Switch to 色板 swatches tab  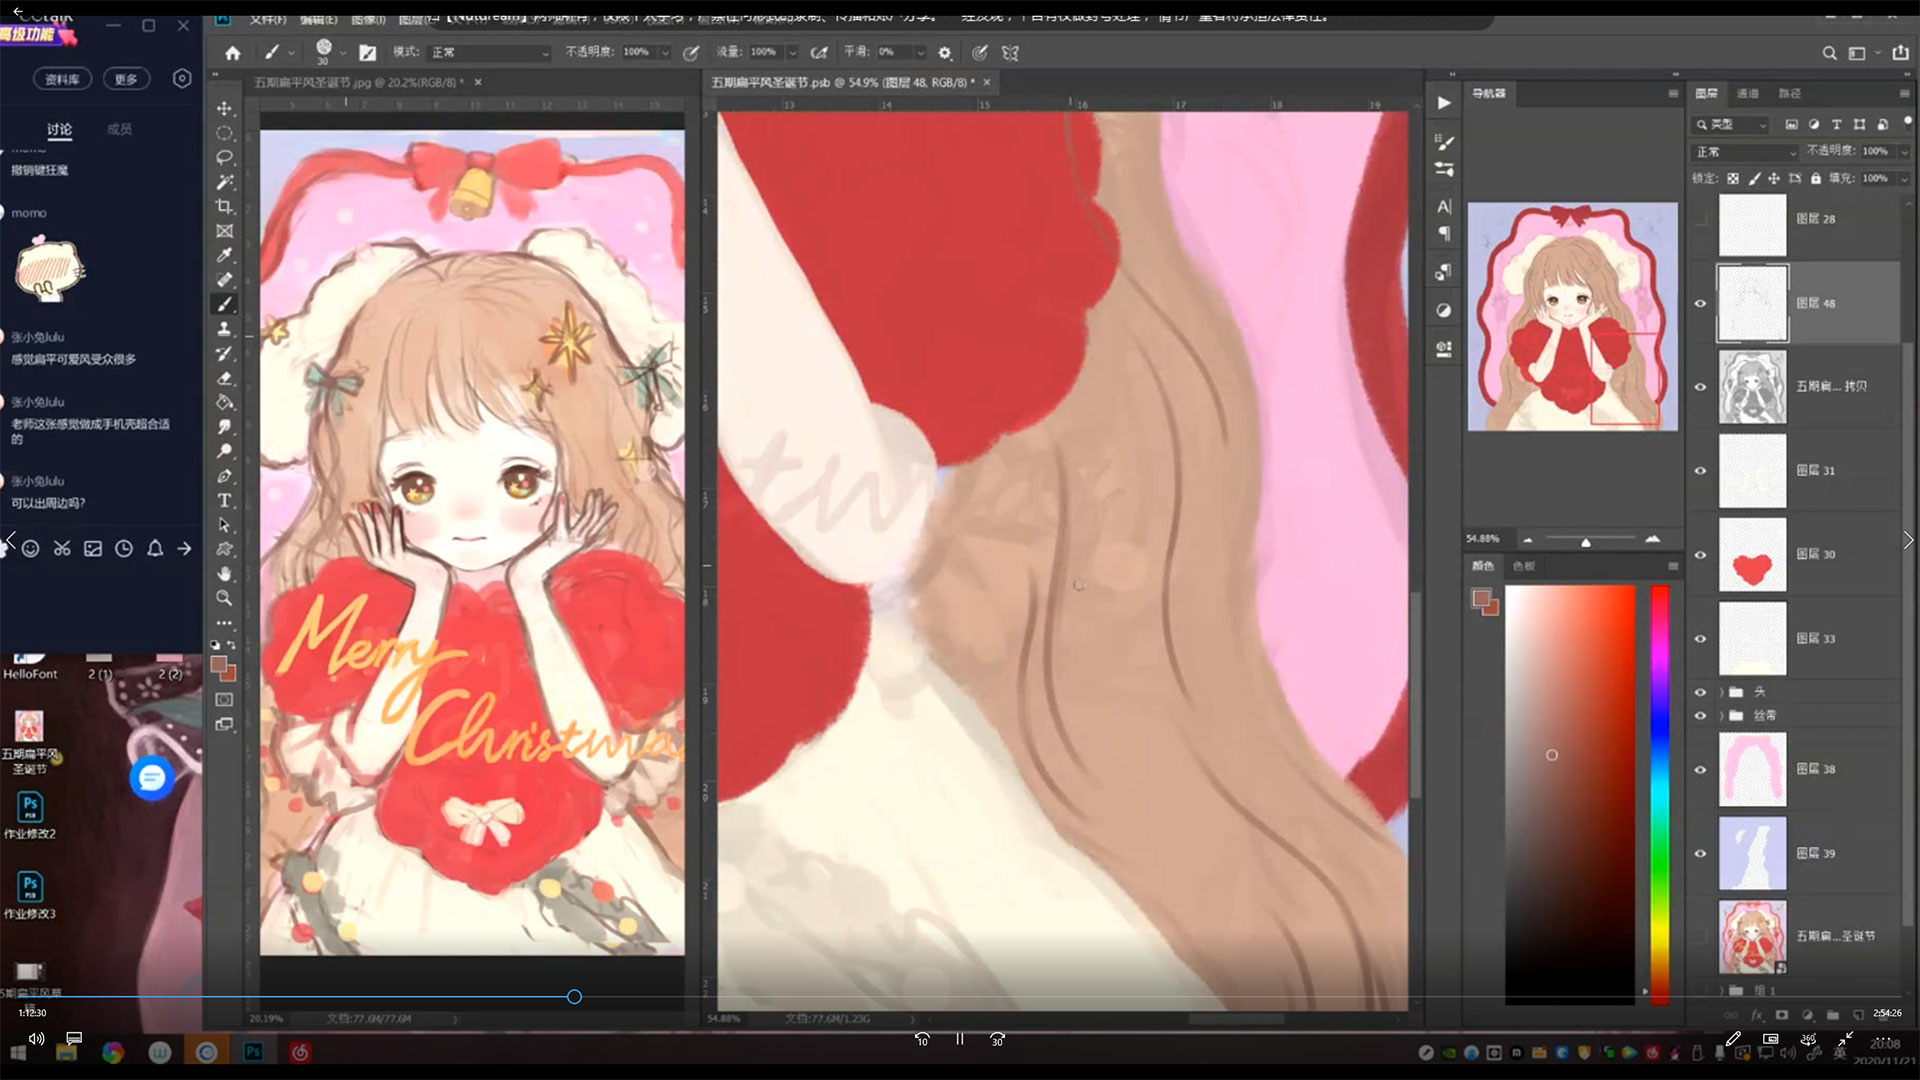click(1523, 566)
